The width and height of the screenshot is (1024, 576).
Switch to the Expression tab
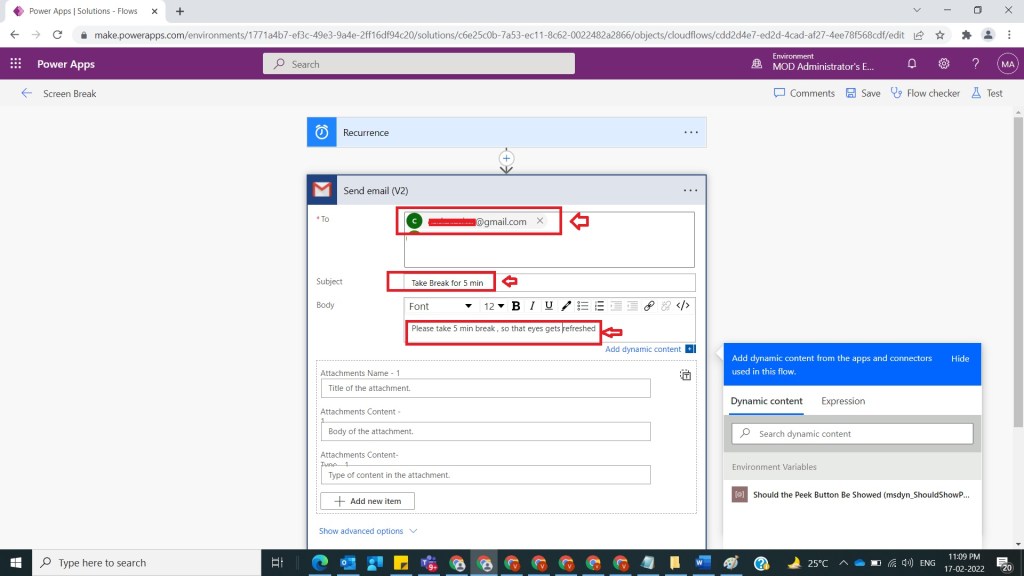(x=843, y=401)
